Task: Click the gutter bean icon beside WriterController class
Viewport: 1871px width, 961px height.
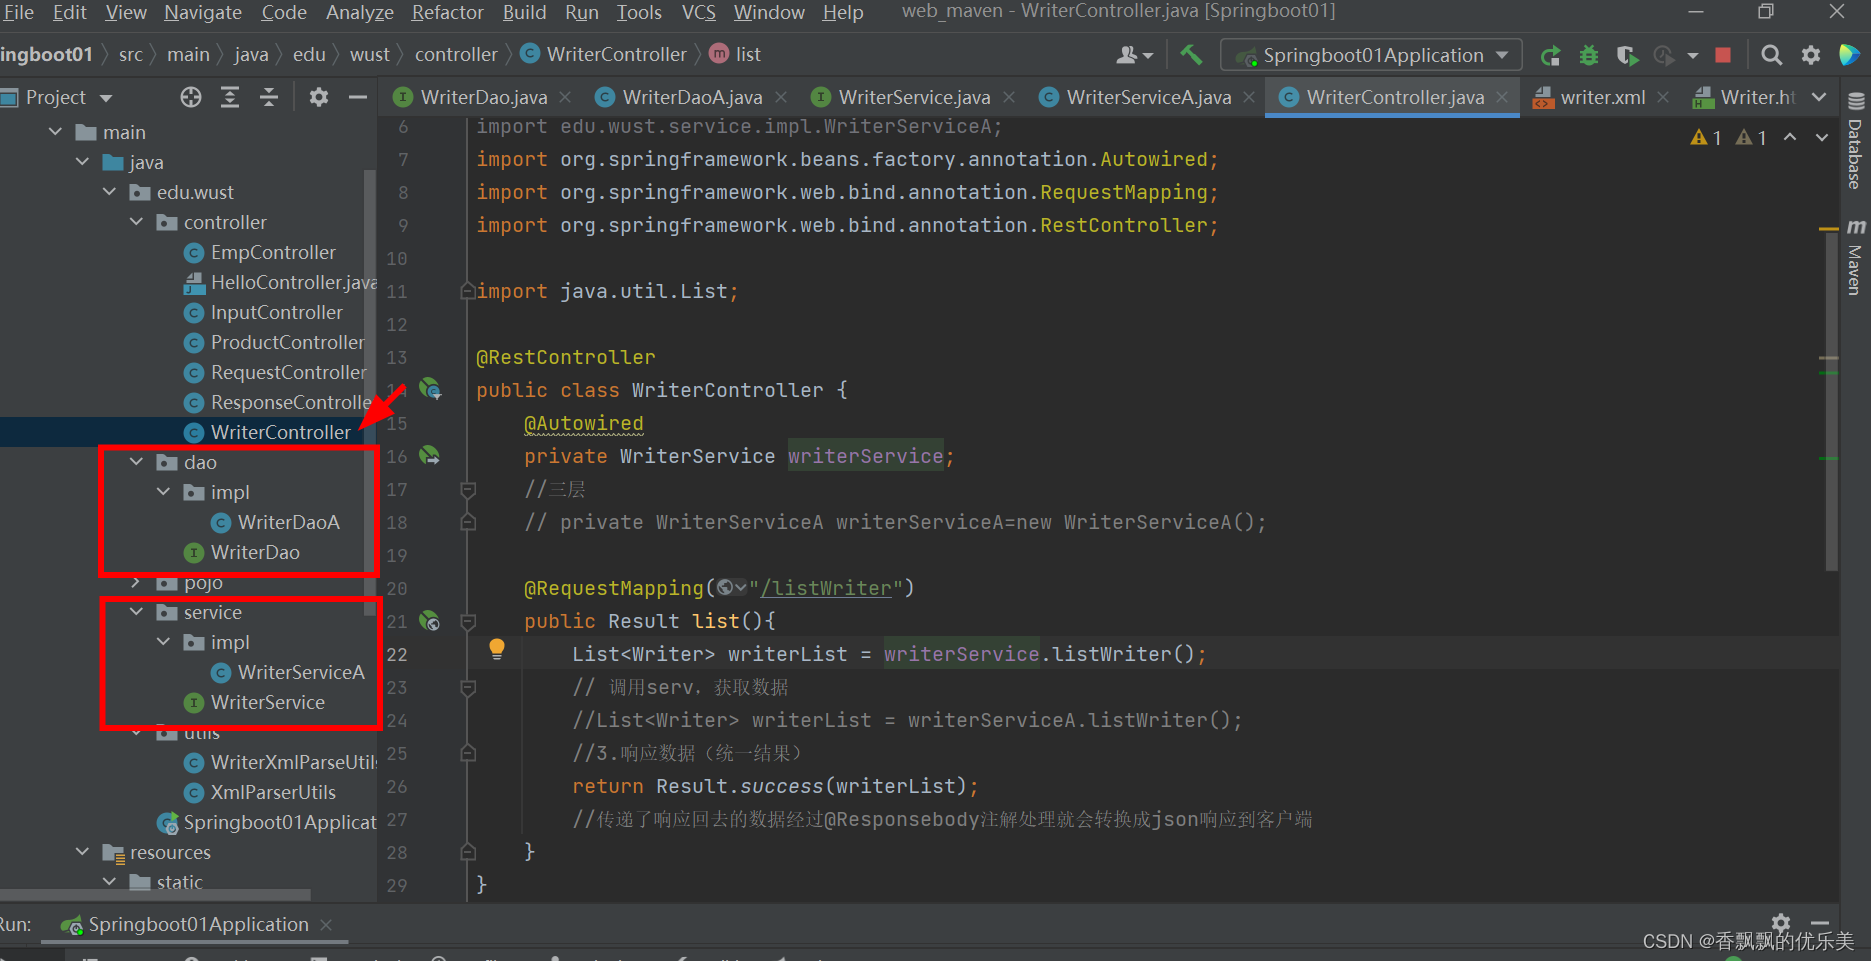Action: (x=430, y=388)
